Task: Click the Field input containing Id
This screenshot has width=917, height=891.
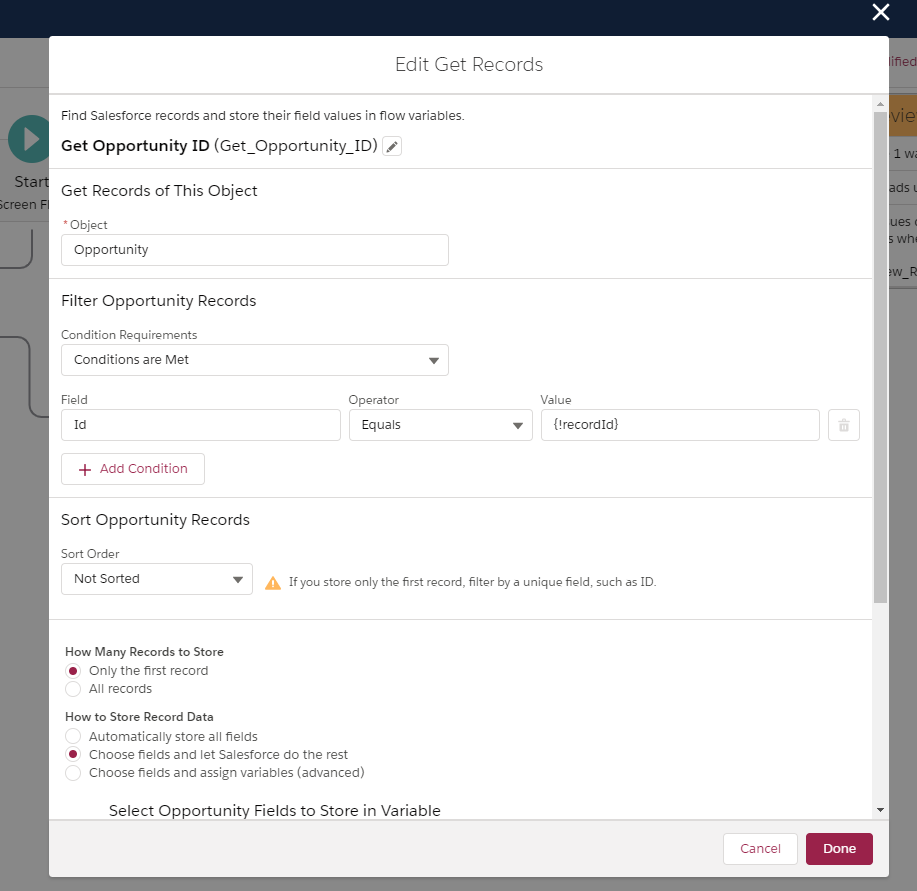Action: [x=201, y=425]
